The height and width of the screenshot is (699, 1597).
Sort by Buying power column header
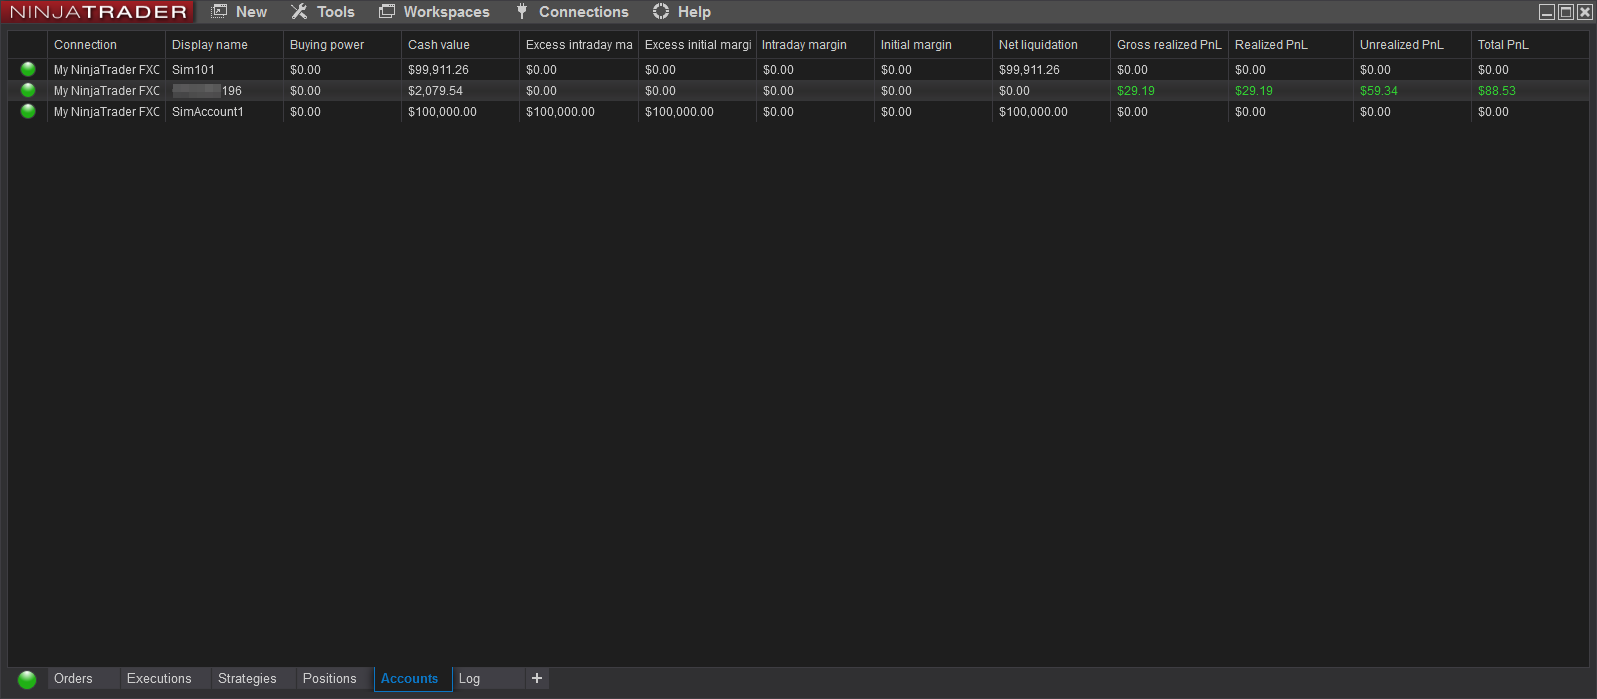coord(342,45)
